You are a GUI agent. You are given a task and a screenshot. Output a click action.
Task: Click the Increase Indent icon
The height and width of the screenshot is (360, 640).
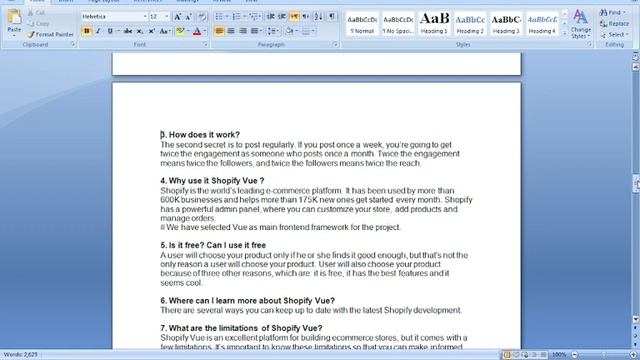(x=282, y=17)
